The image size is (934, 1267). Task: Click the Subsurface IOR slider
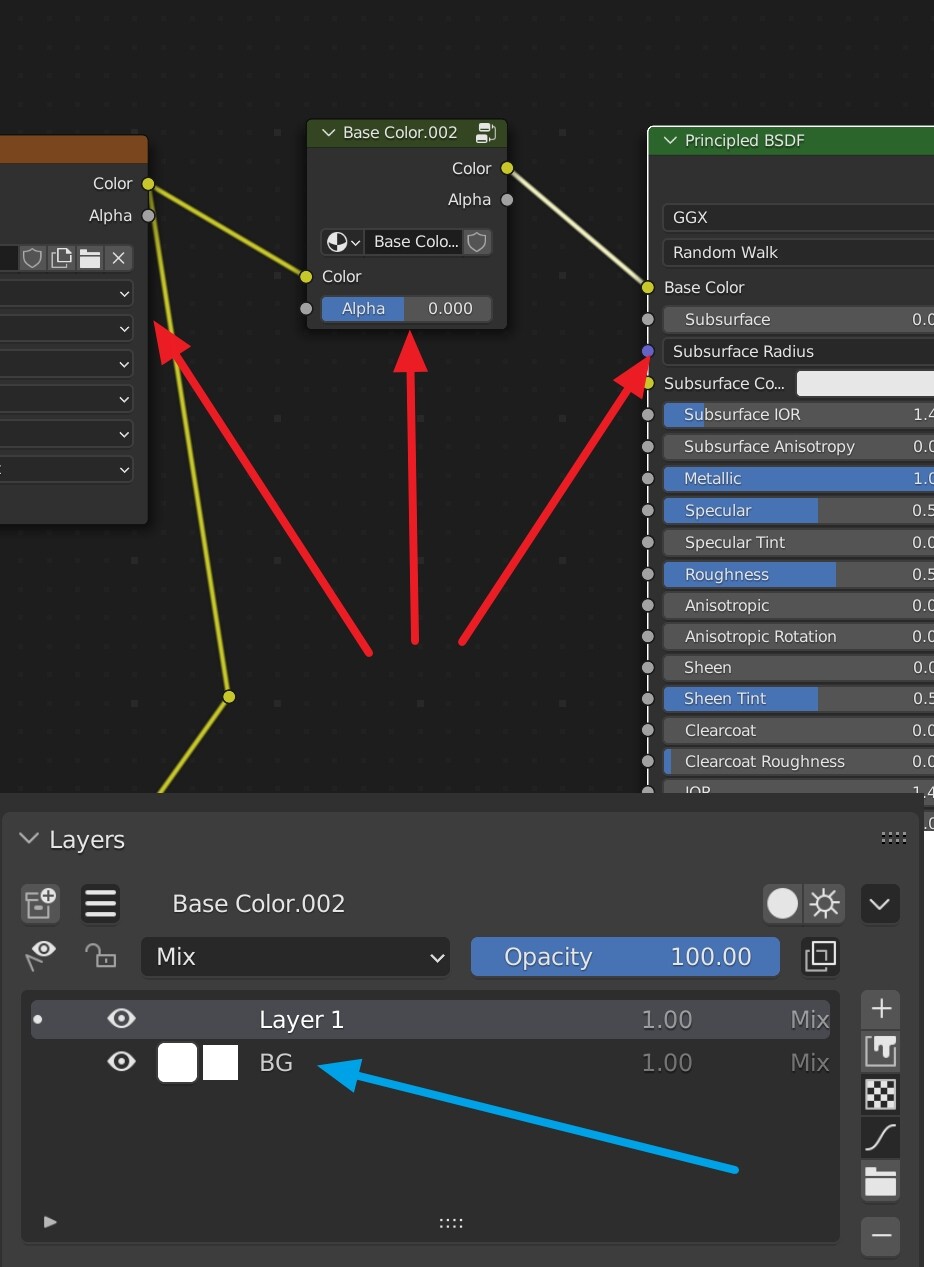tap(798, 415)
